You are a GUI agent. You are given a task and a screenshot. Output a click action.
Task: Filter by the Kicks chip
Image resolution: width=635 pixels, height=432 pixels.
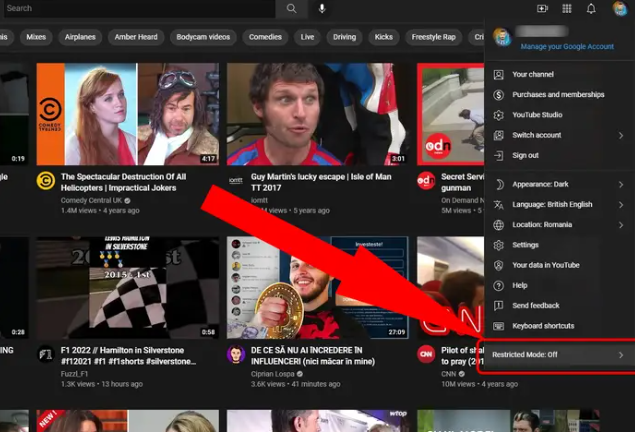[384, 37]
